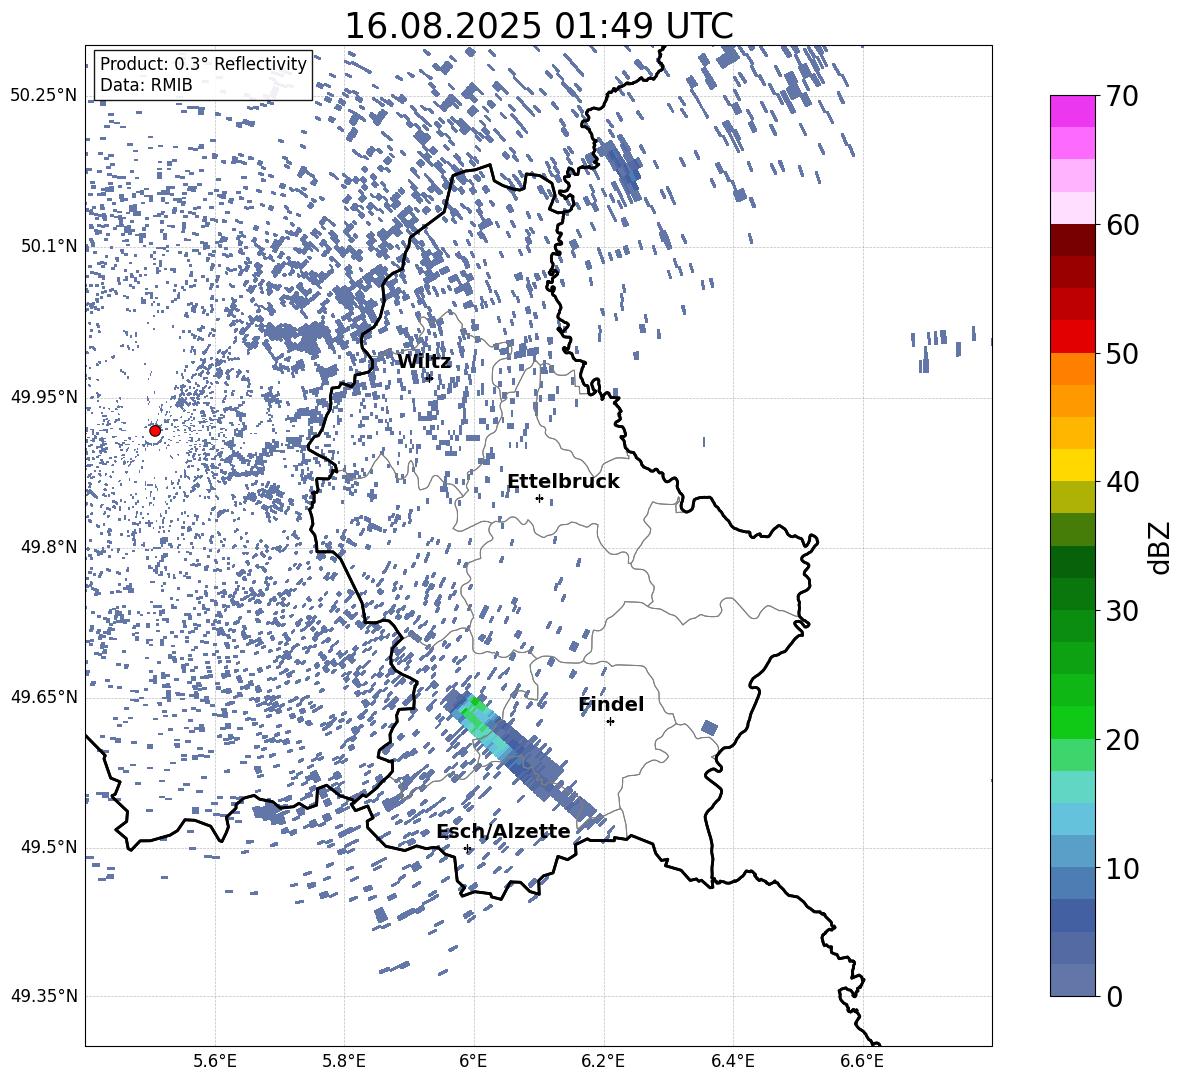Click the 'Data: RMIB' text
1184x1081 pixels.
146,85
